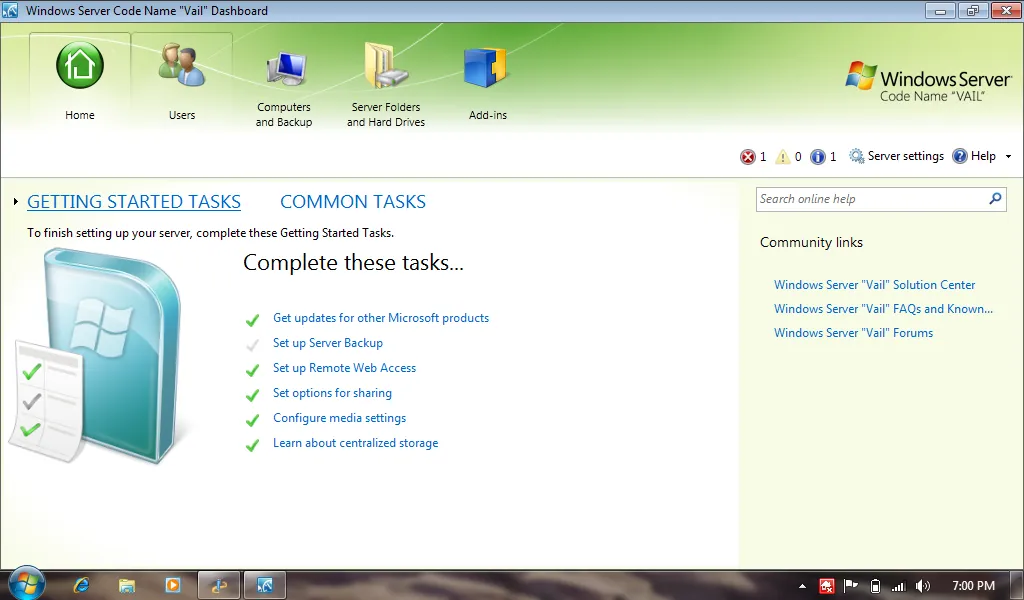
Task: Click the Server settings gear
Action: (x=856, y=156)
